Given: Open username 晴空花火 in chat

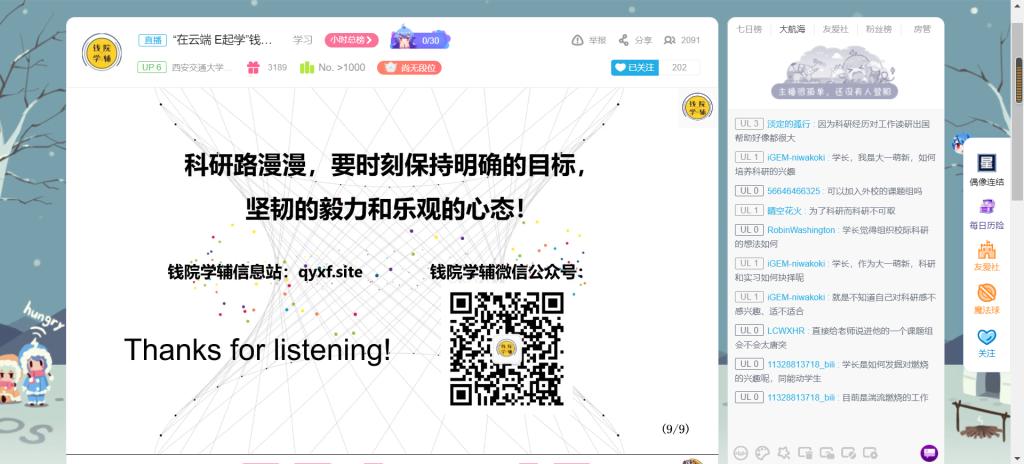Looking at the screenshot, I should point(784,210).
